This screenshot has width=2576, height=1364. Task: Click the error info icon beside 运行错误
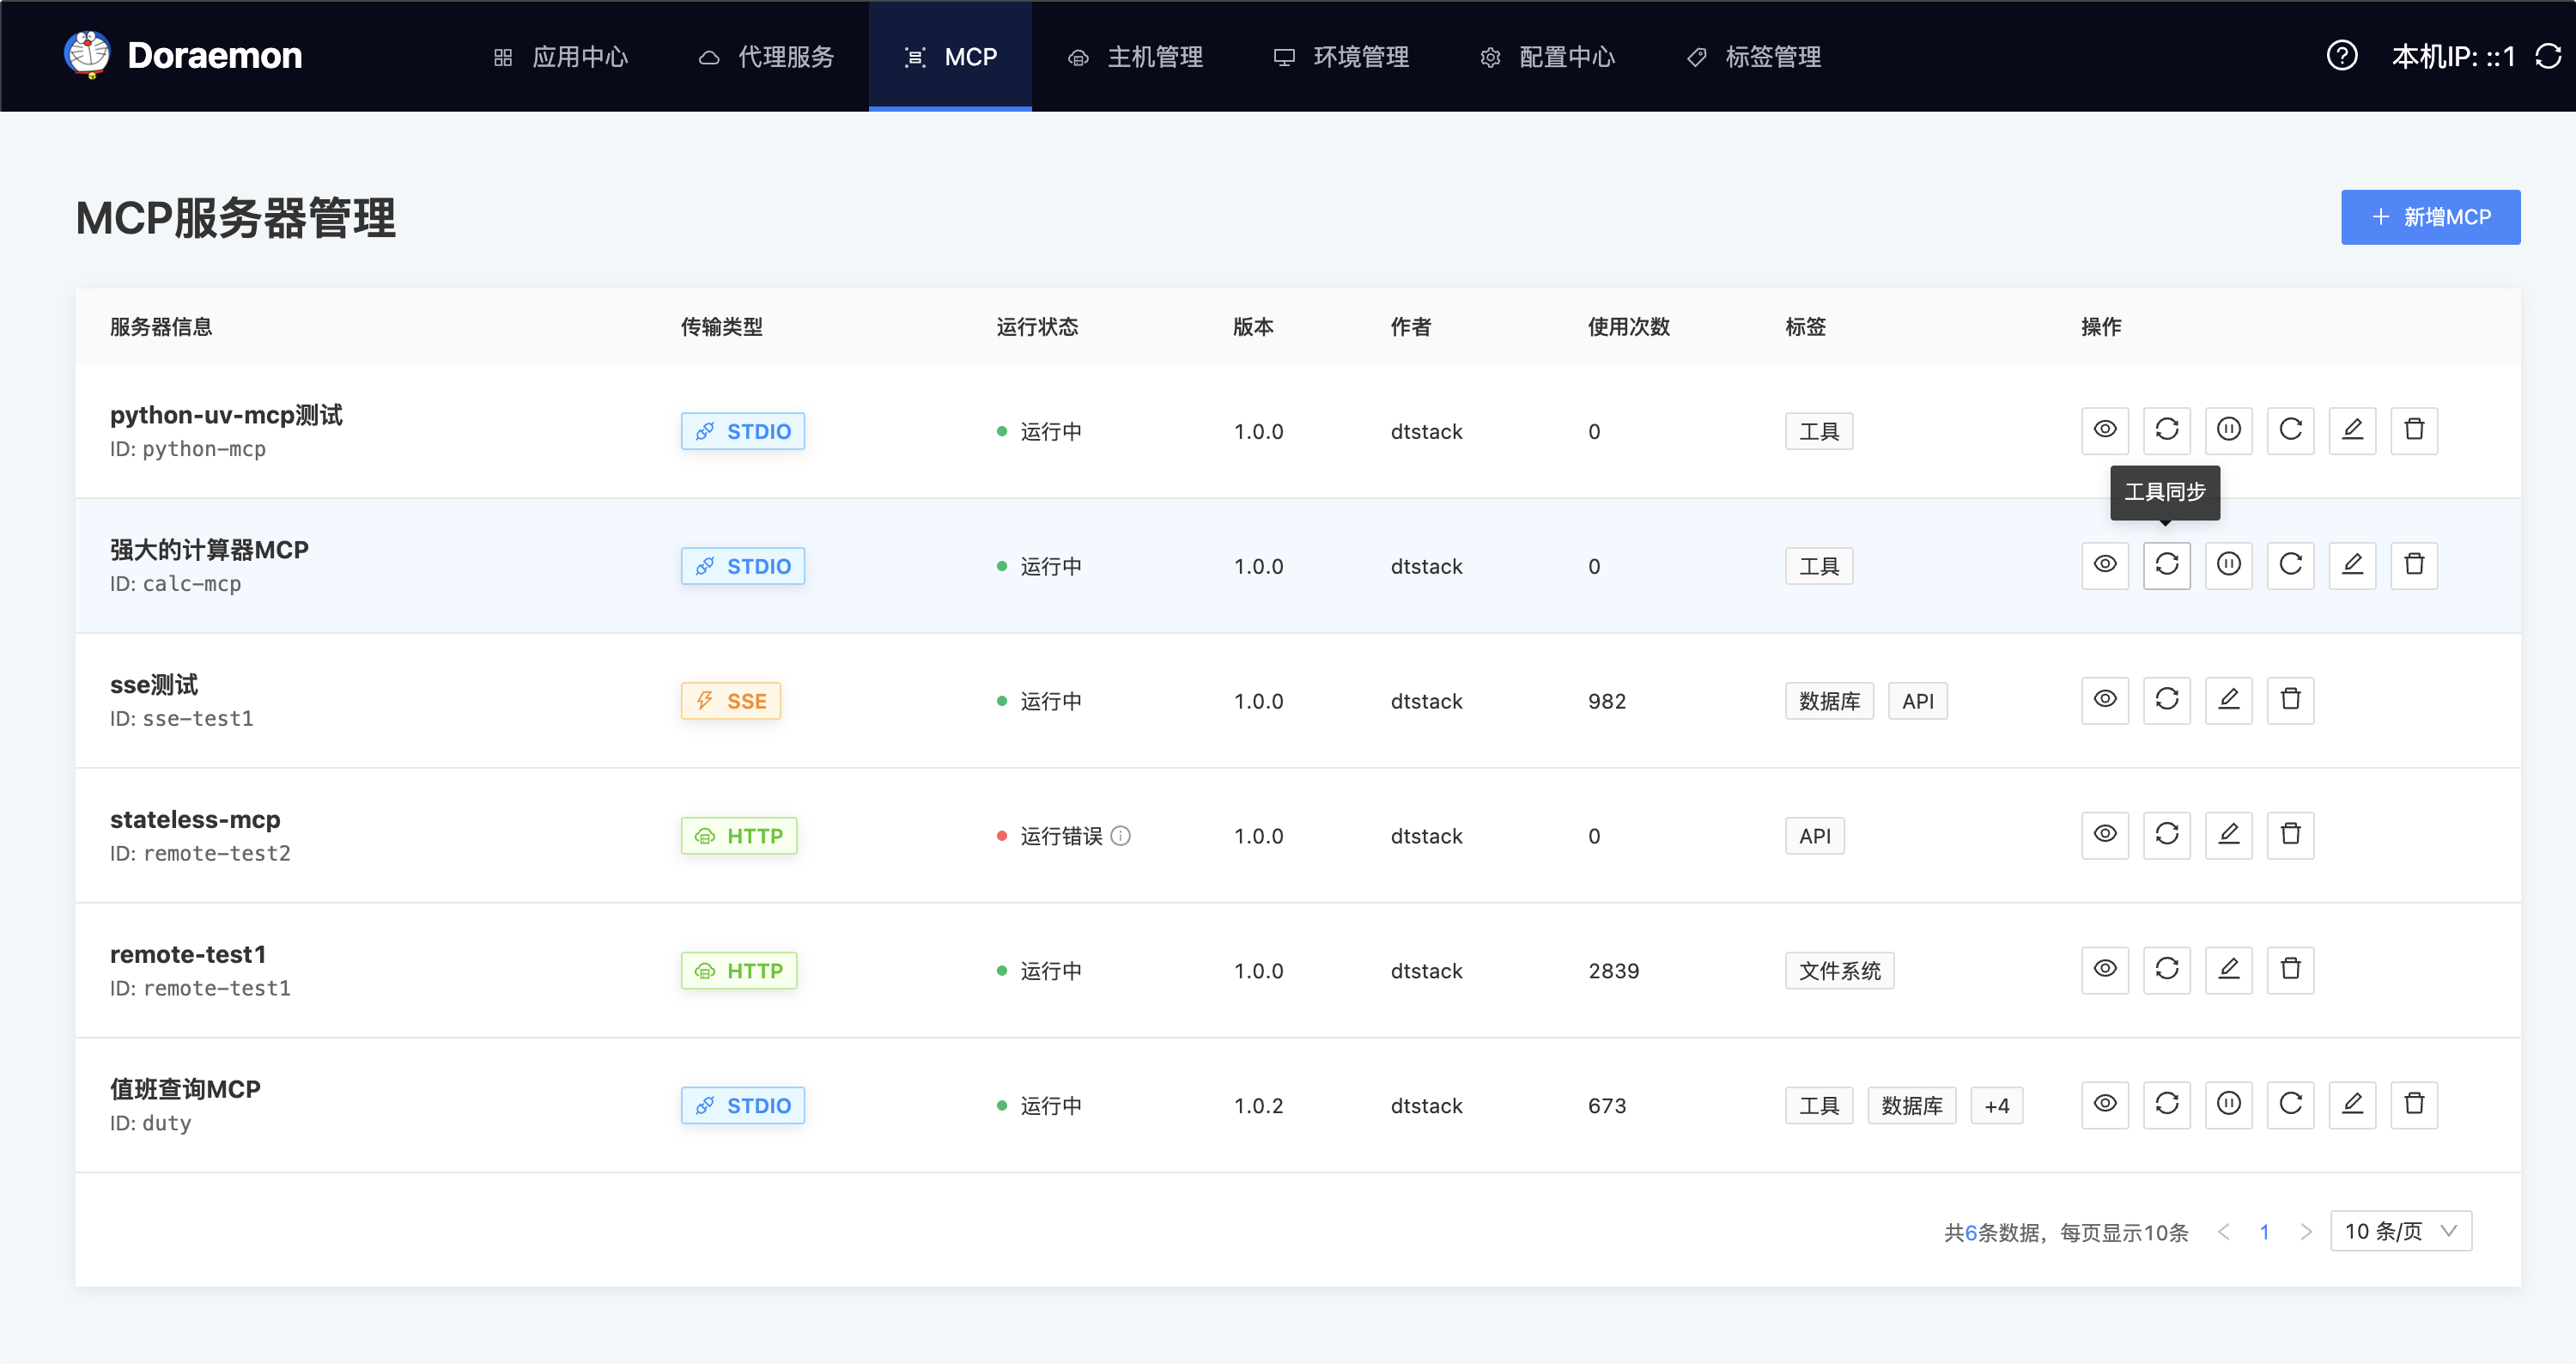1121,835
